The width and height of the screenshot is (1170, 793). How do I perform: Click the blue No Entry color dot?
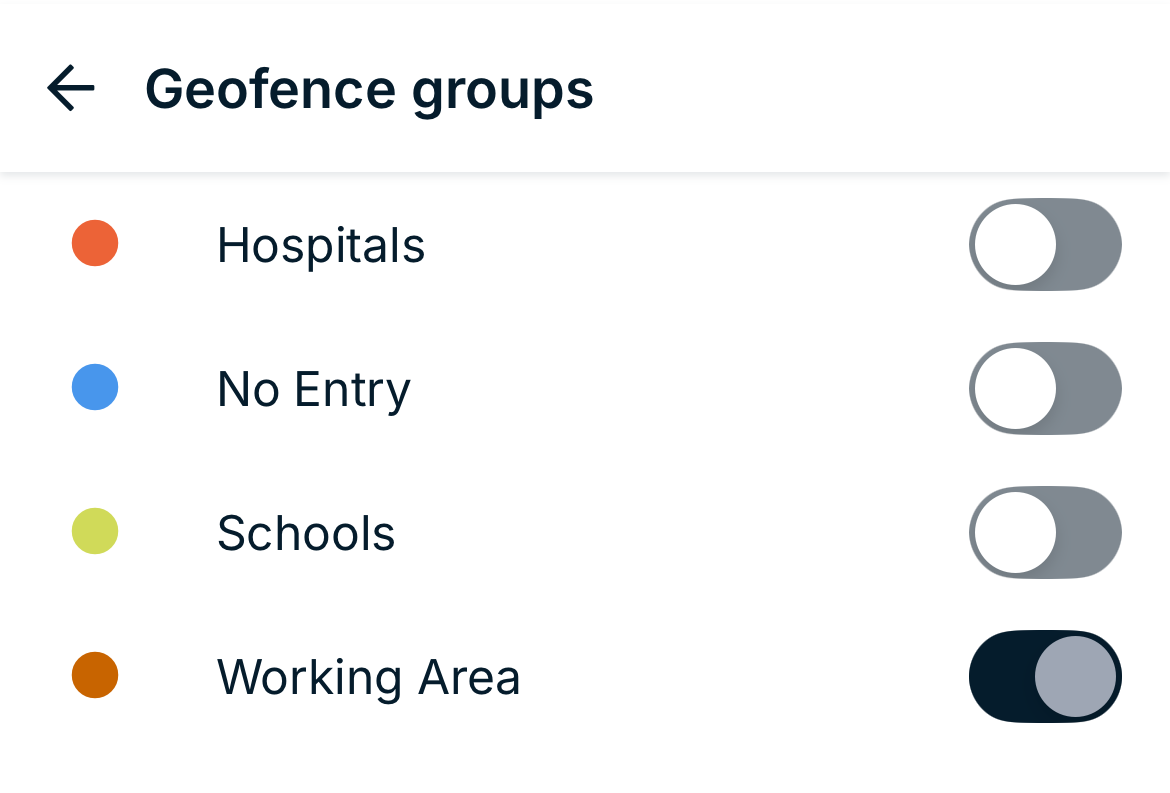95,388
